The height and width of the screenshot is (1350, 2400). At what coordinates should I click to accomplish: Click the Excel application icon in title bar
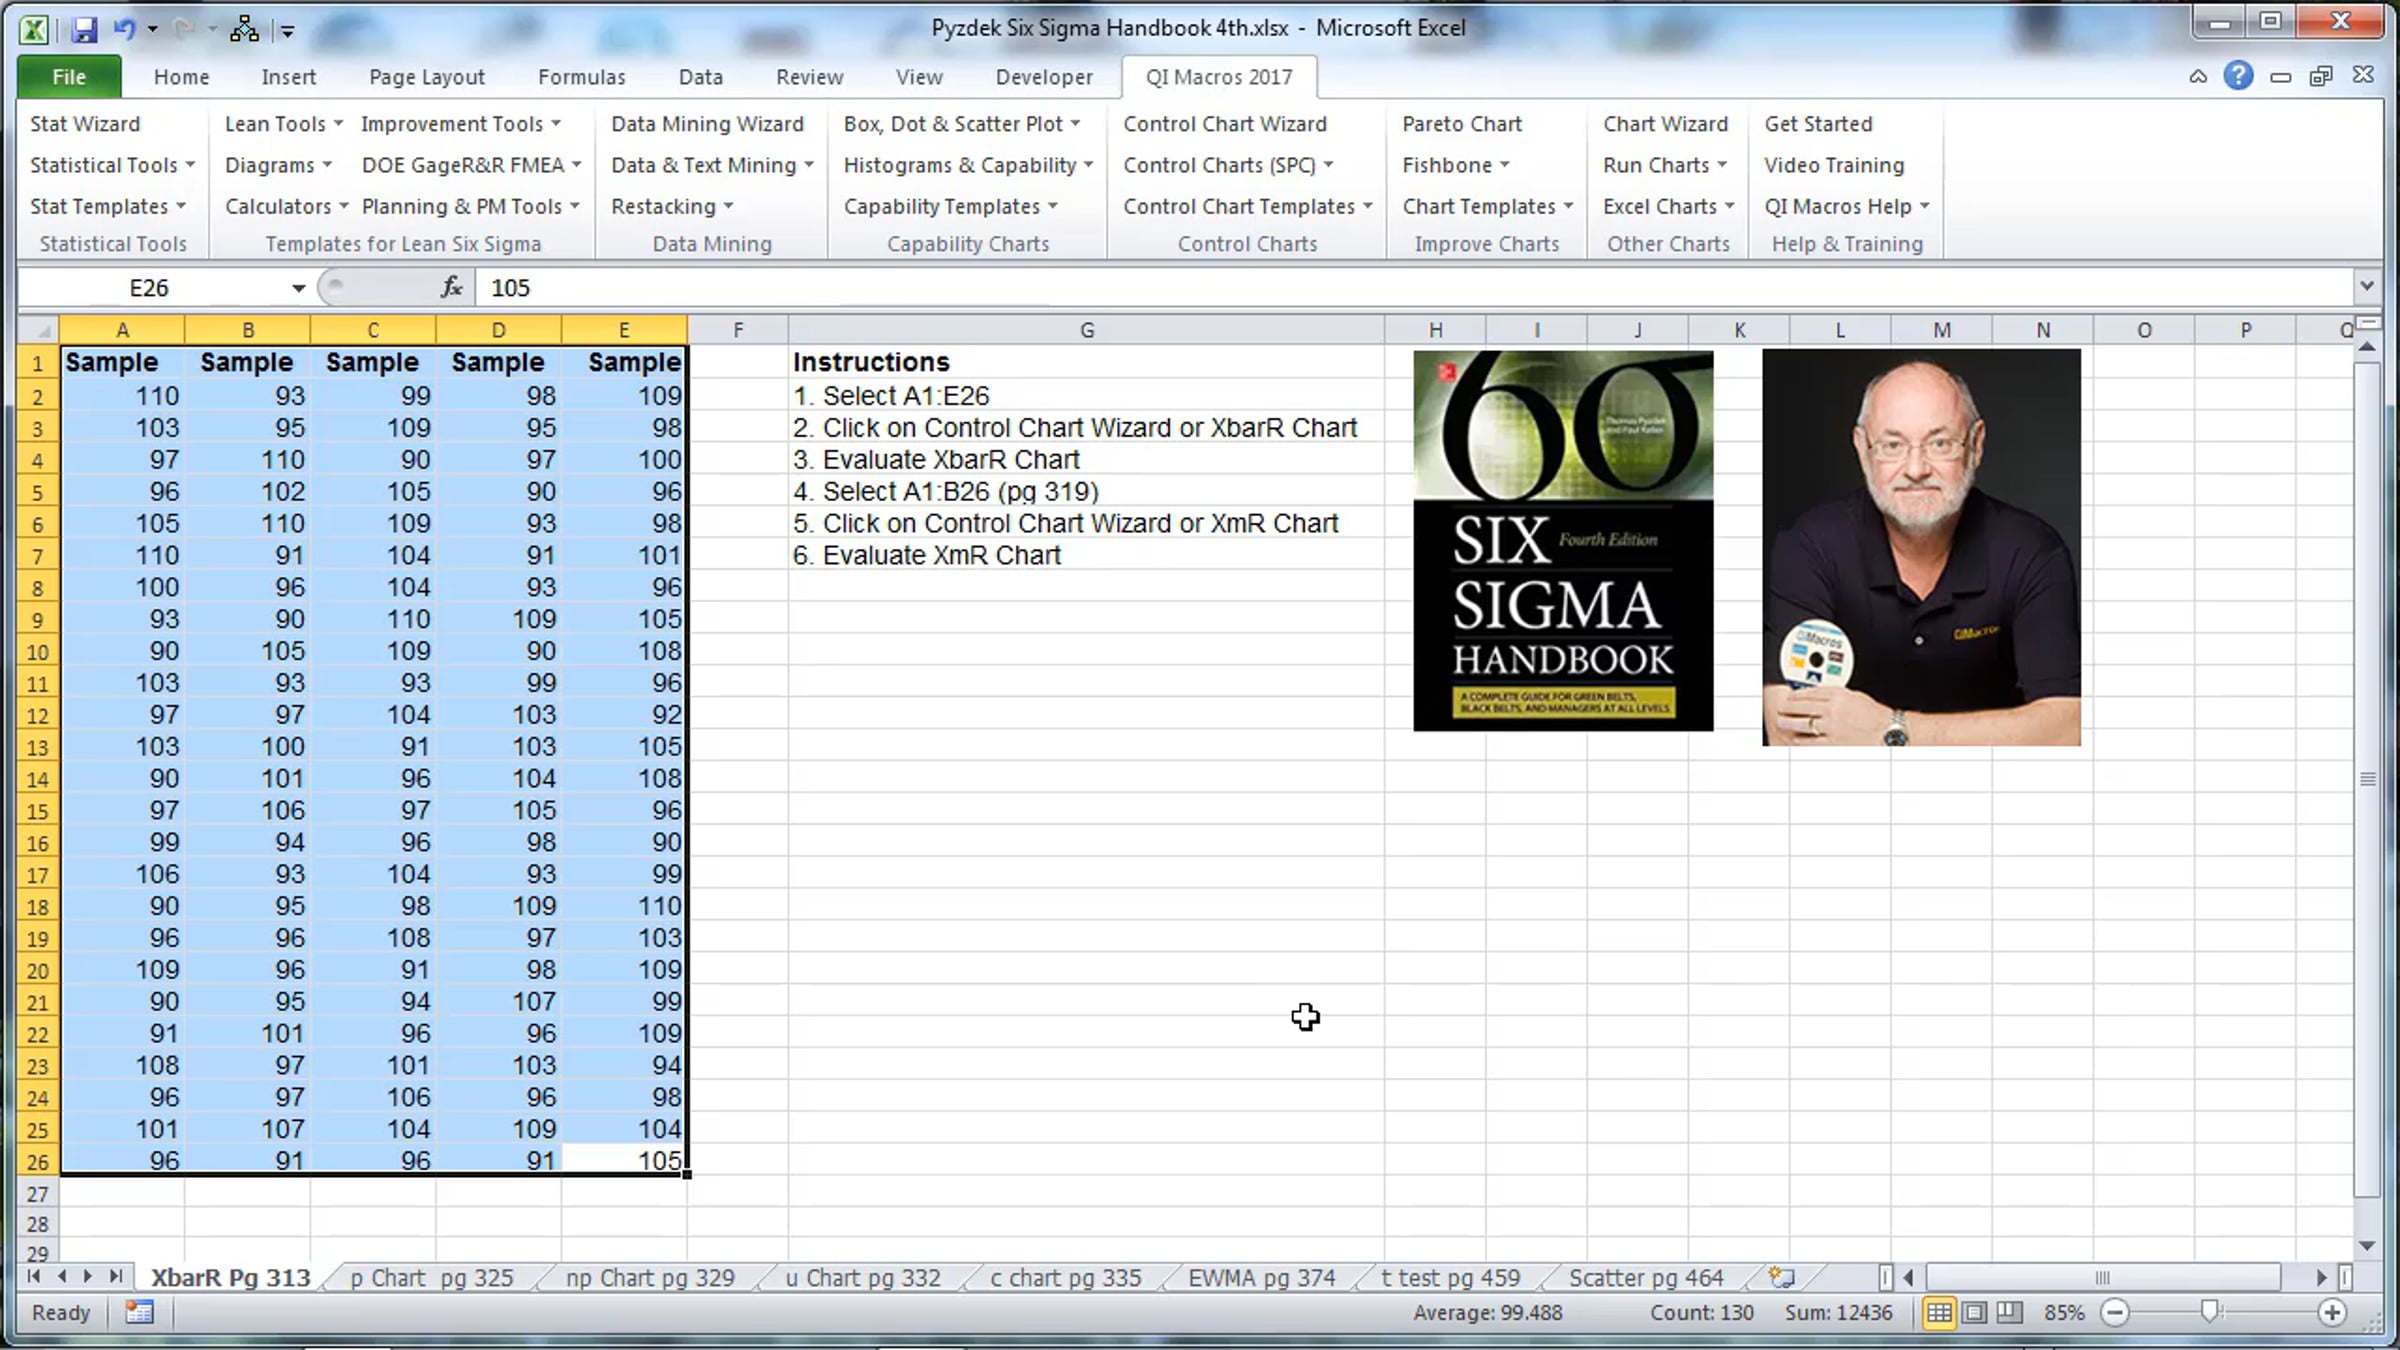tap(34, 29)
